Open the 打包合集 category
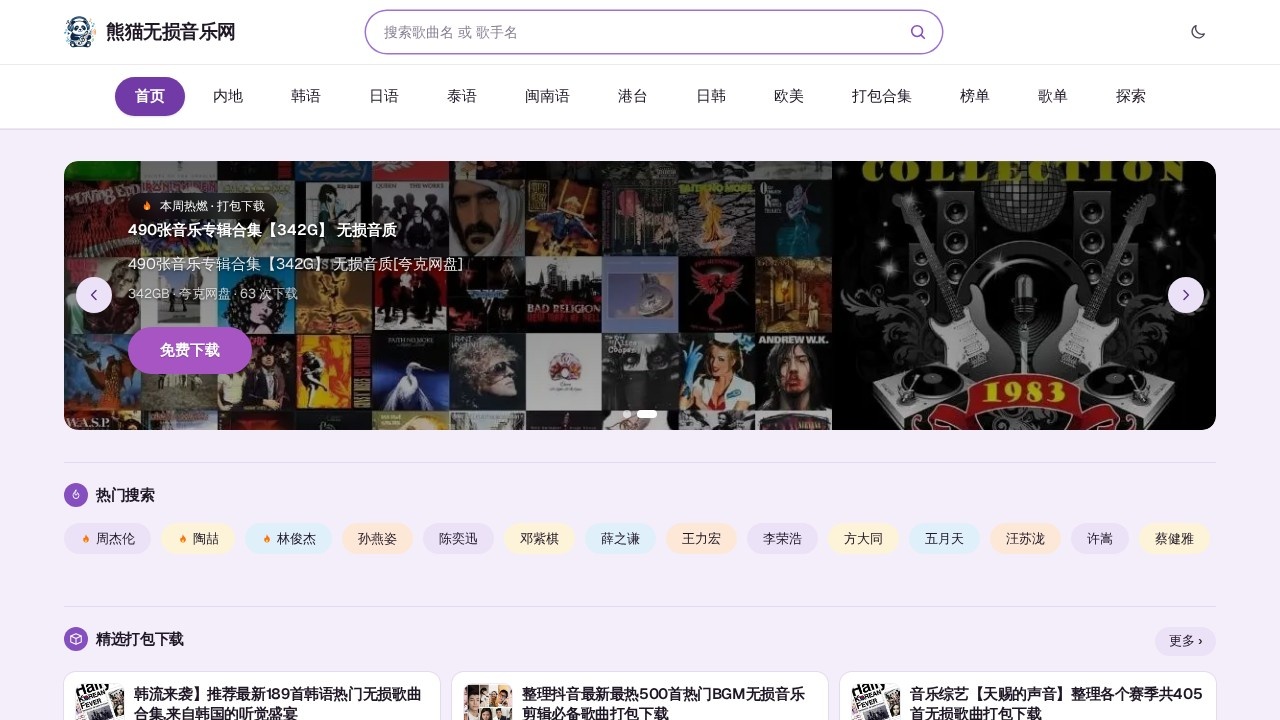Viewport: 1280px width, 720px height. [x=882, y=96]
